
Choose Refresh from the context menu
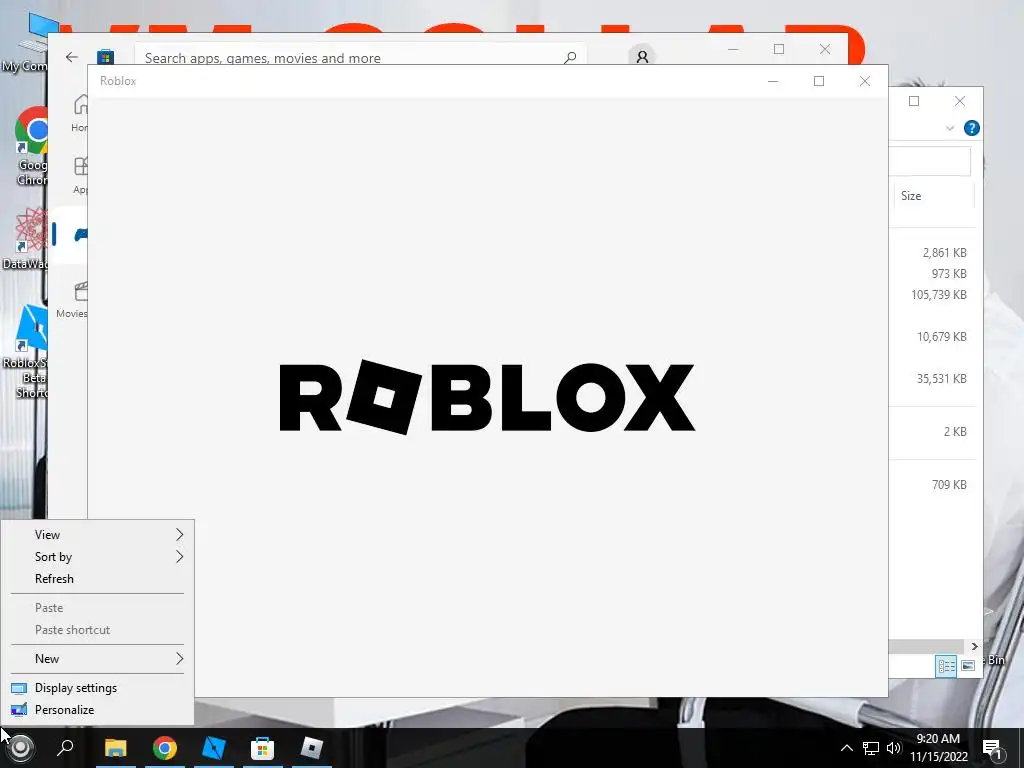coord(98,579)
